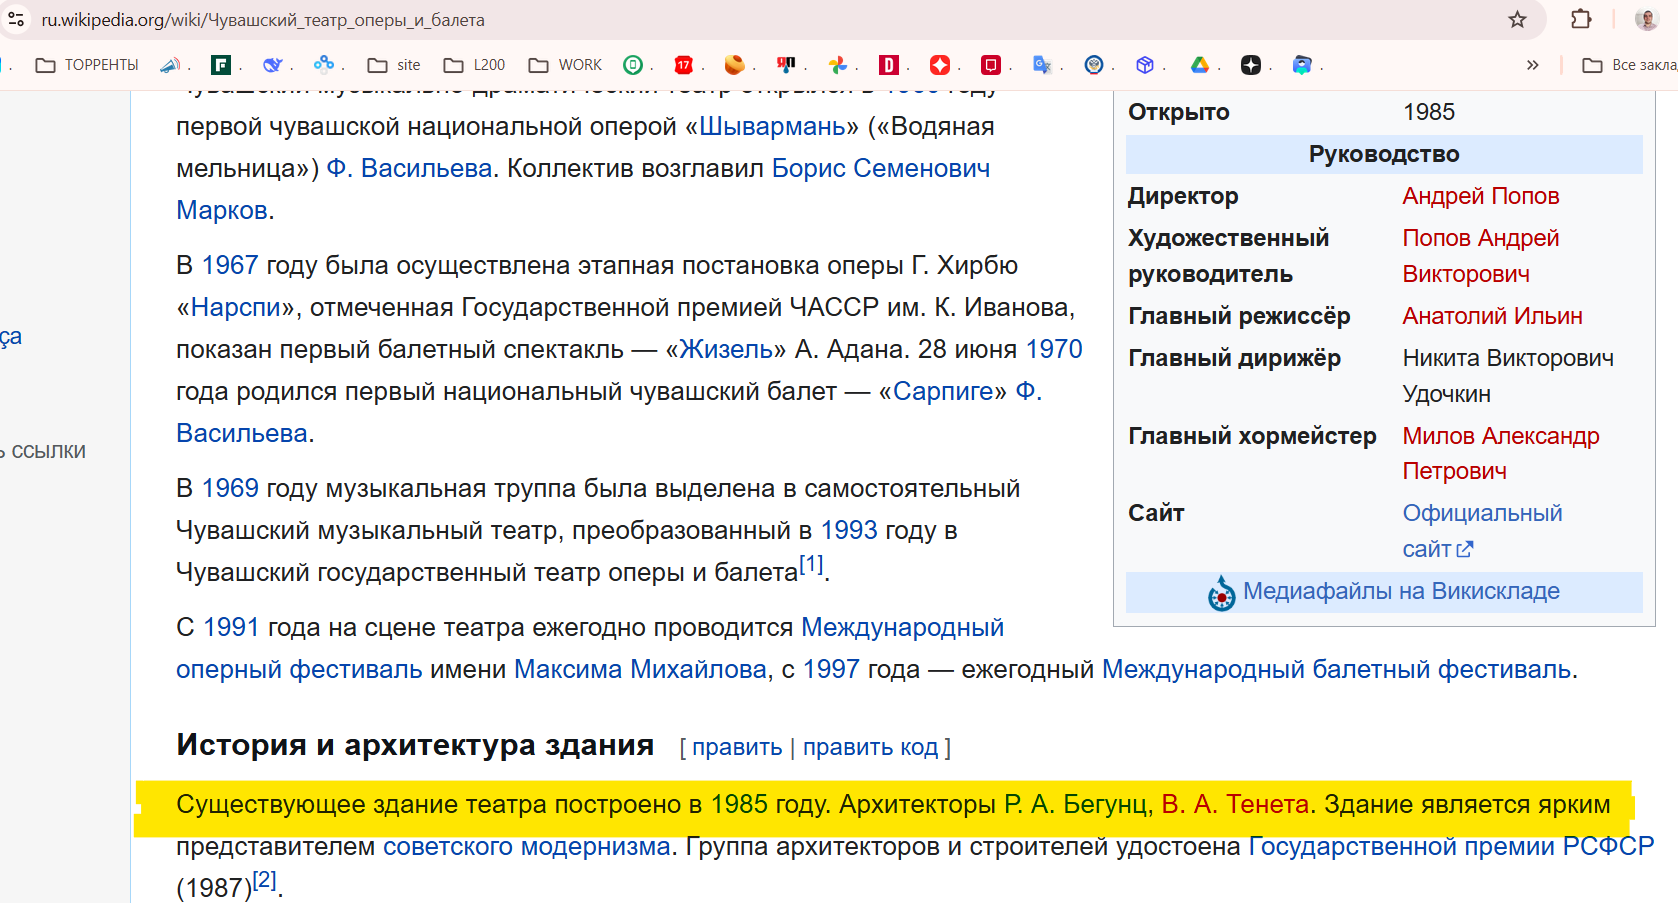Screen dimensions: 1678x903
Task: Jump to footnote reference [1]
Action: pyautogui.click(x=811, y=564)
